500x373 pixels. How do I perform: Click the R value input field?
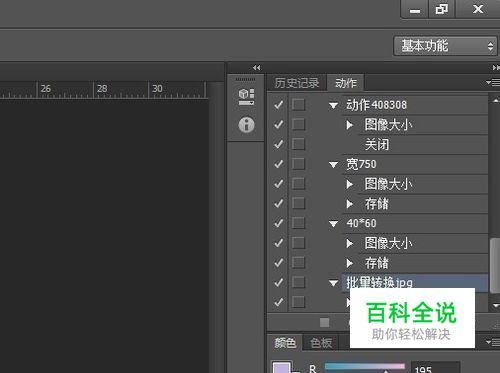pyautogui.click(x=435, y=367)
